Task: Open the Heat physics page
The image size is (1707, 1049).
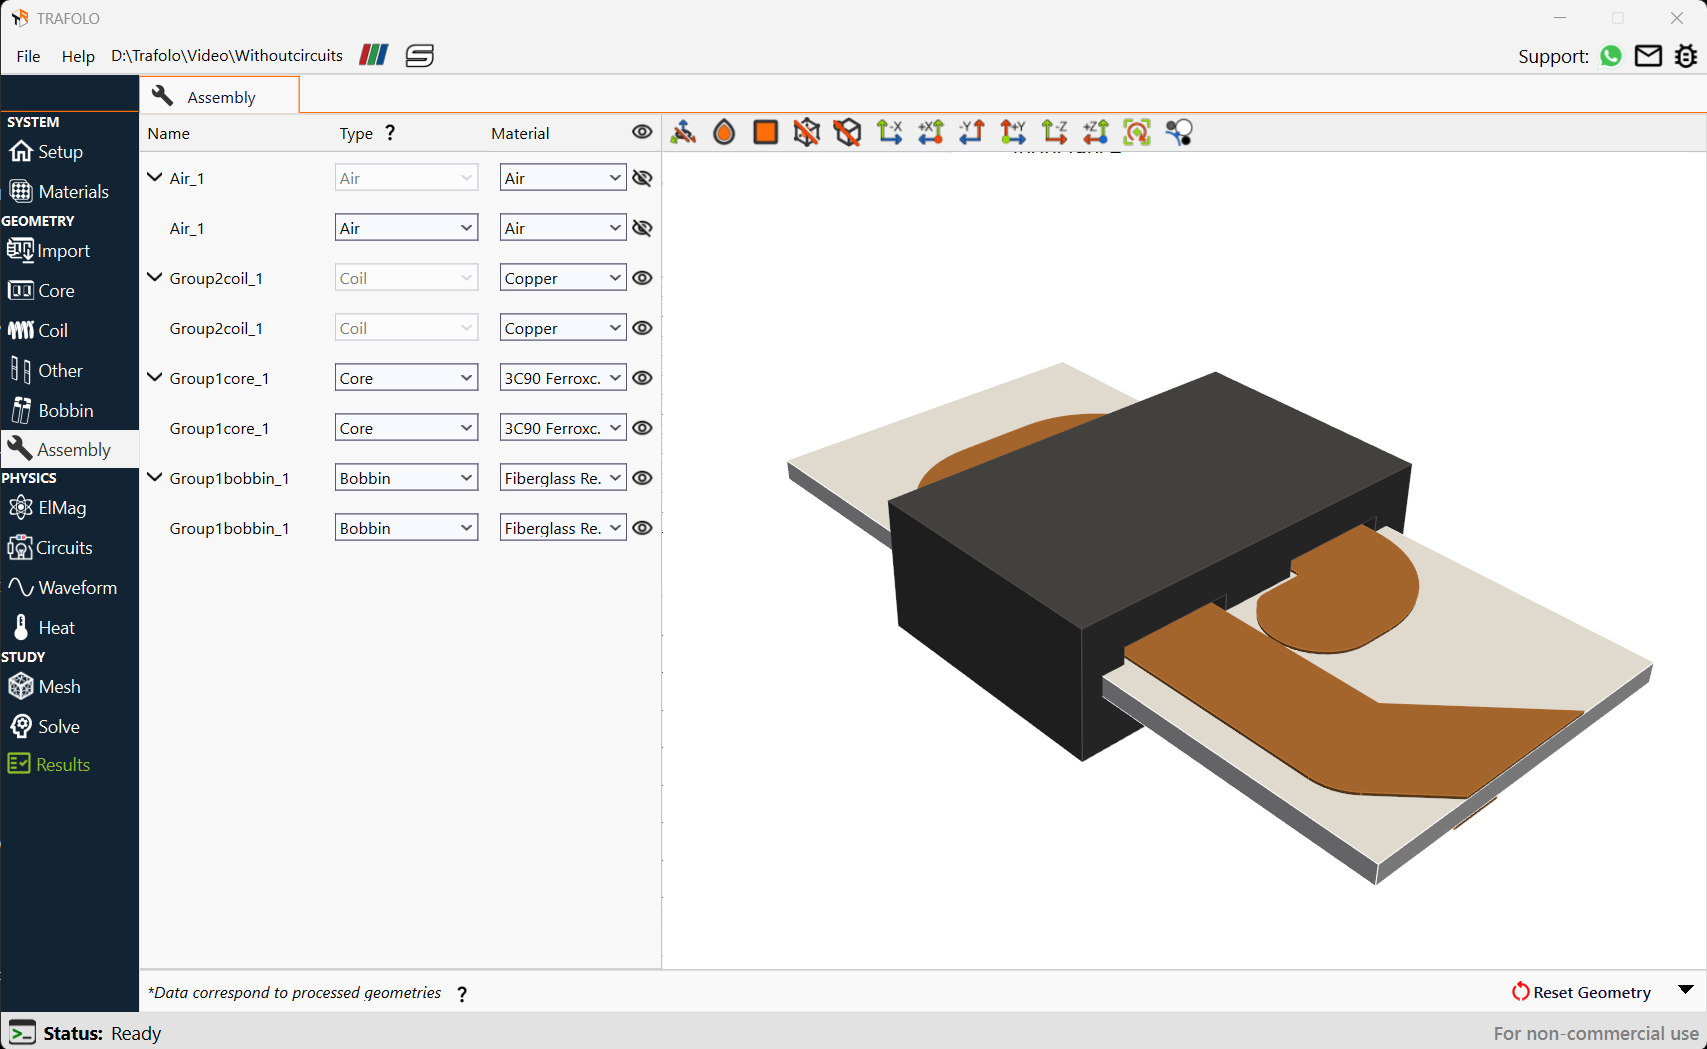Action: [x=69, y=627]
